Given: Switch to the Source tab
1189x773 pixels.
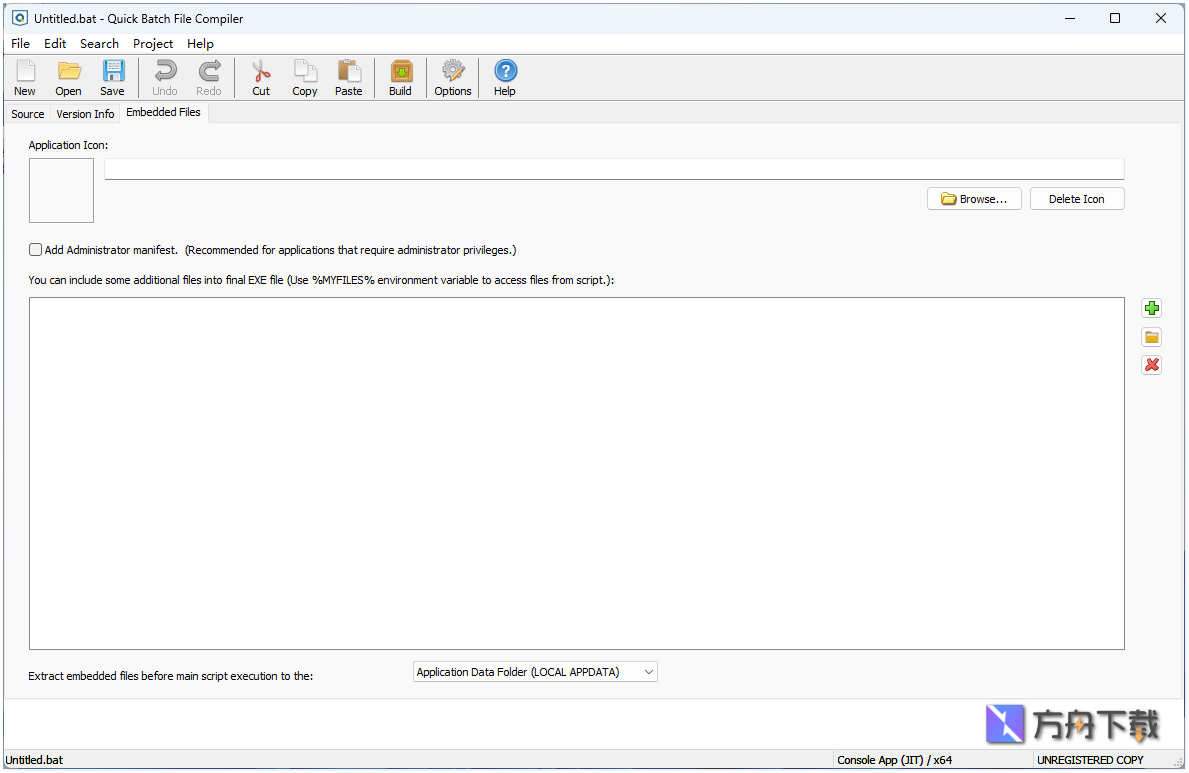Looking at the screenshot, I should [x=27, y=113].
